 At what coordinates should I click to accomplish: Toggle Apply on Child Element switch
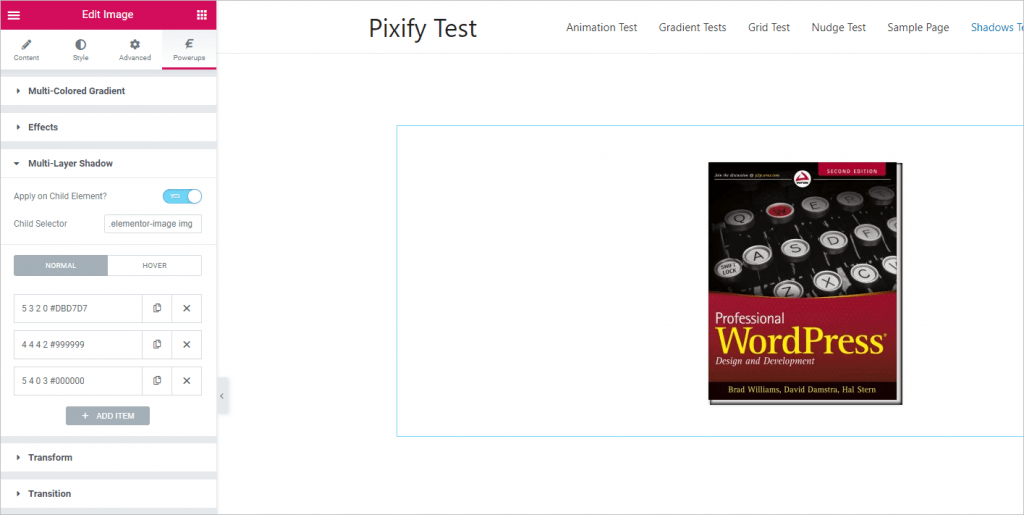coord(182,196)
